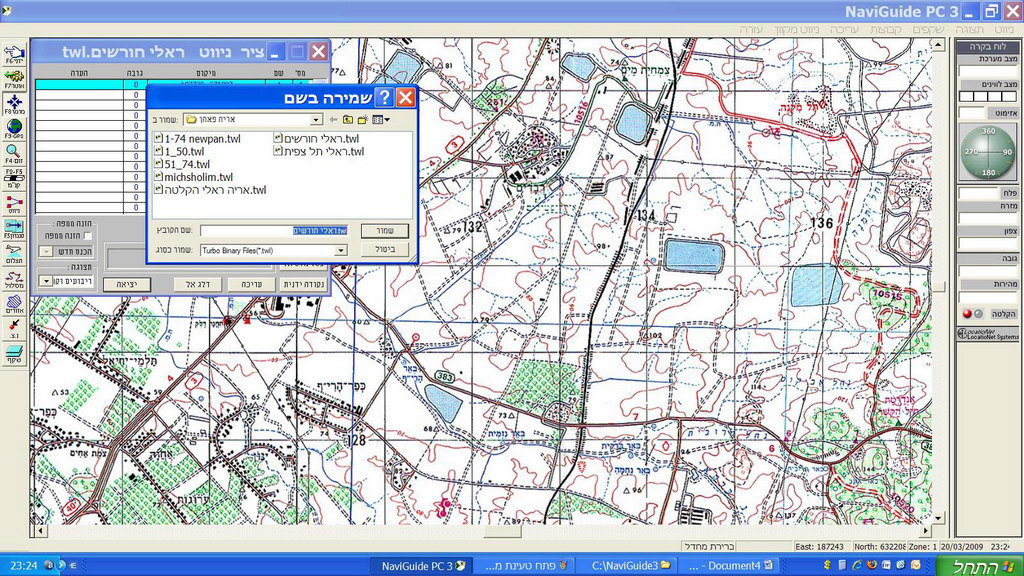Click map vertical scrollbar up arrow
1024x576 pixels.
pos(938,45)
